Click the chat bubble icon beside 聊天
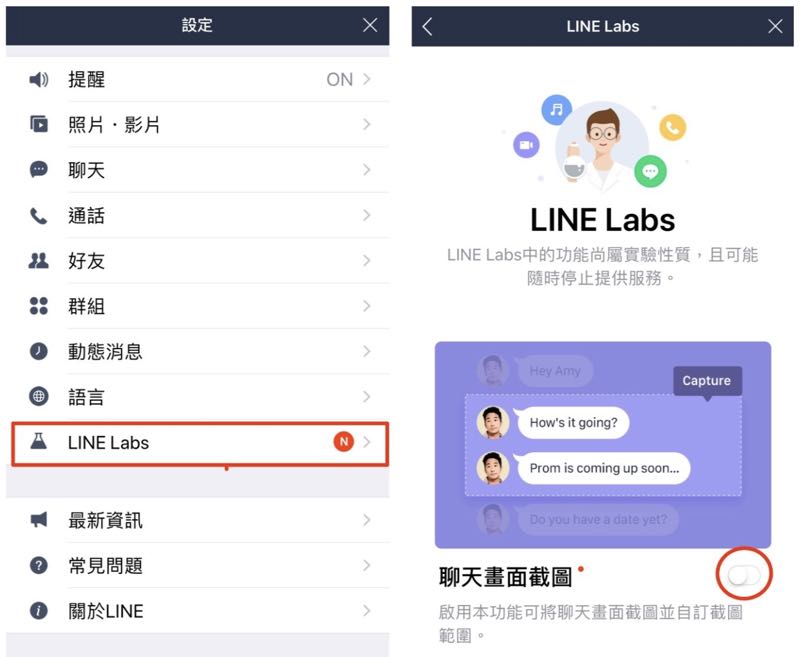800x657 pixels. click(x=39, y=169)
